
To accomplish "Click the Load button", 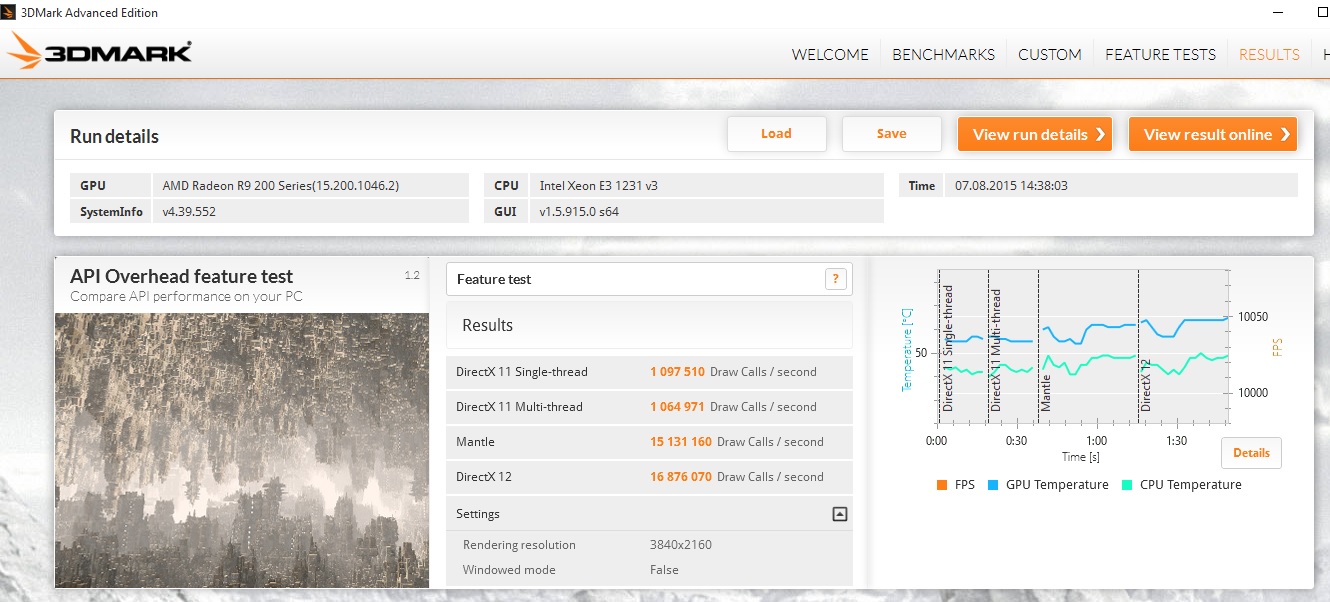I will pos(776,134).
